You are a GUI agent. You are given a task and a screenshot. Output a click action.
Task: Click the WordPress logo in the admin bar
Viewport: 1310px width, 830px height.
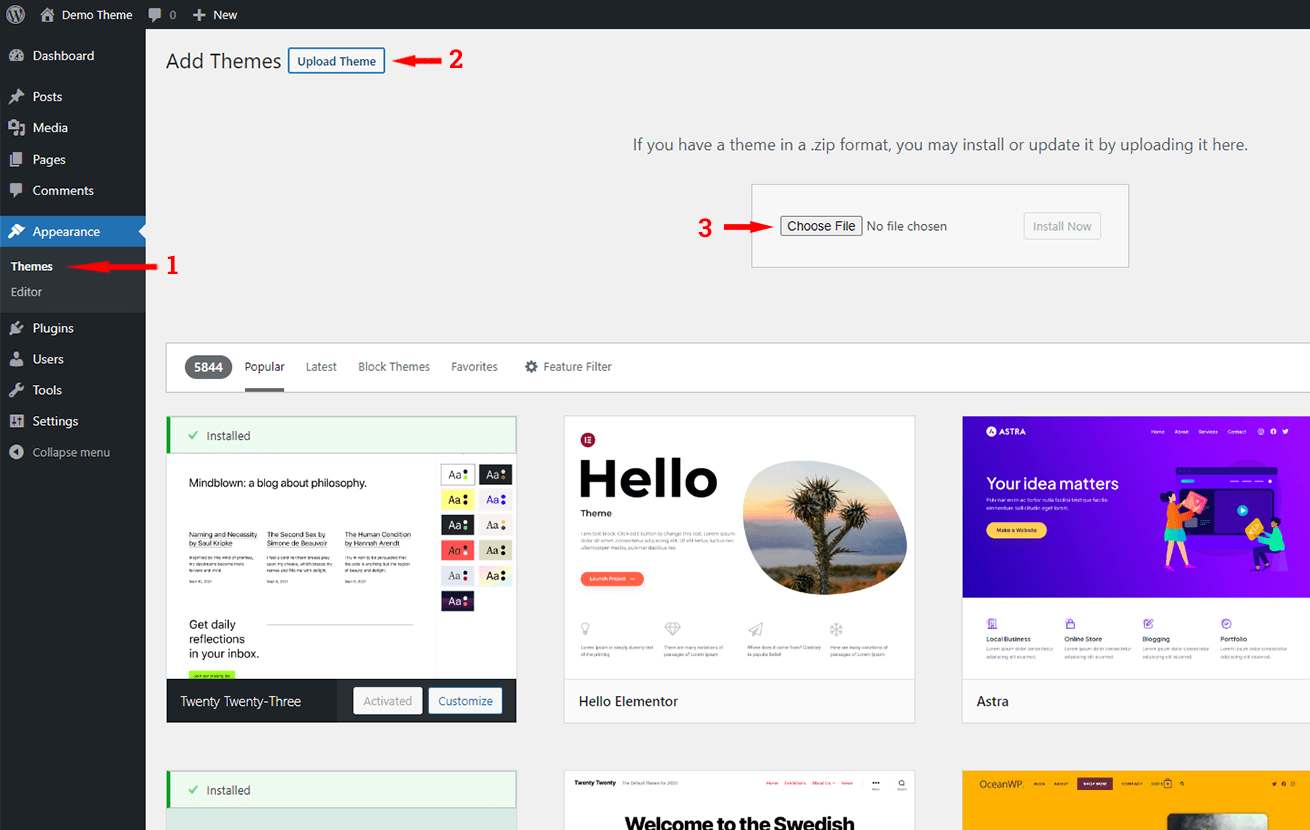15,14
